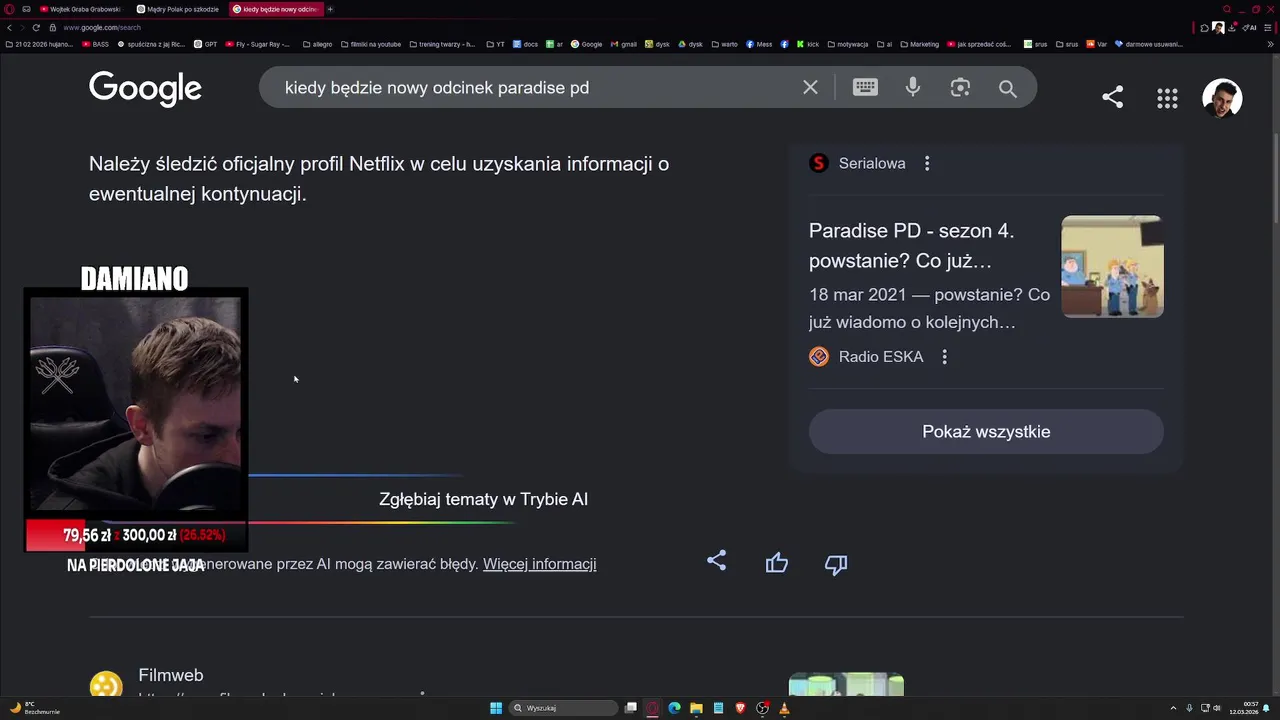Open more options for Radio ESKA source
The width and height of the screenshot is (1280, 720).
click(x=944, y=357)
